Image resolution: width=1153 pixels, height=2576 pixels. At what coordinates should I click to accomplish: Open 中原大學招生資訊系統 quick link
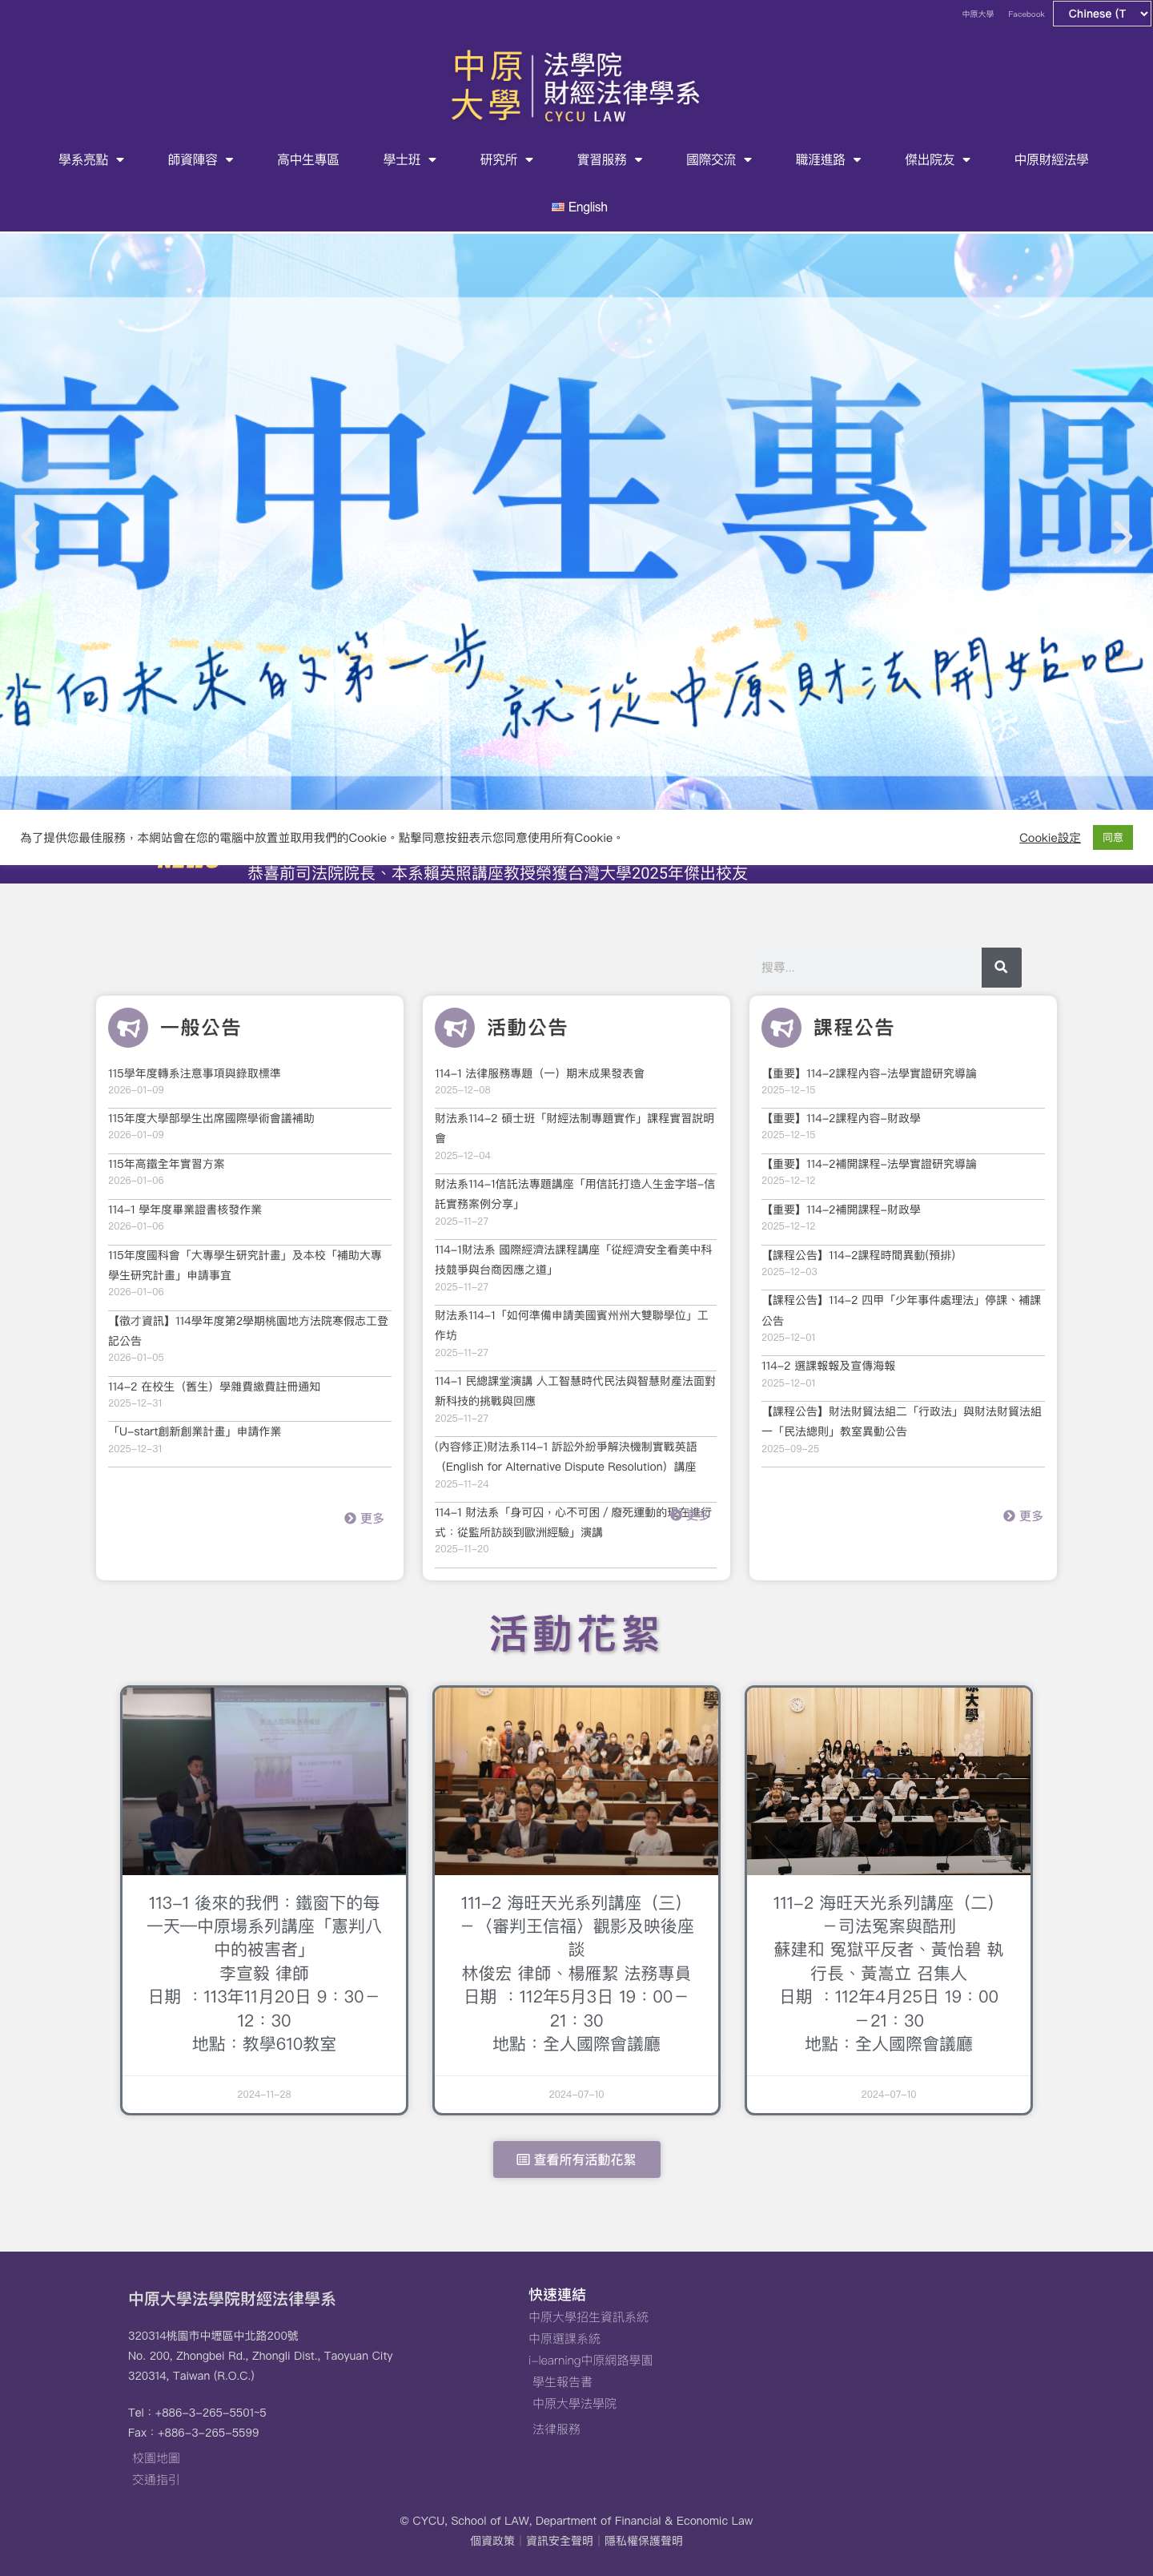588,2317
